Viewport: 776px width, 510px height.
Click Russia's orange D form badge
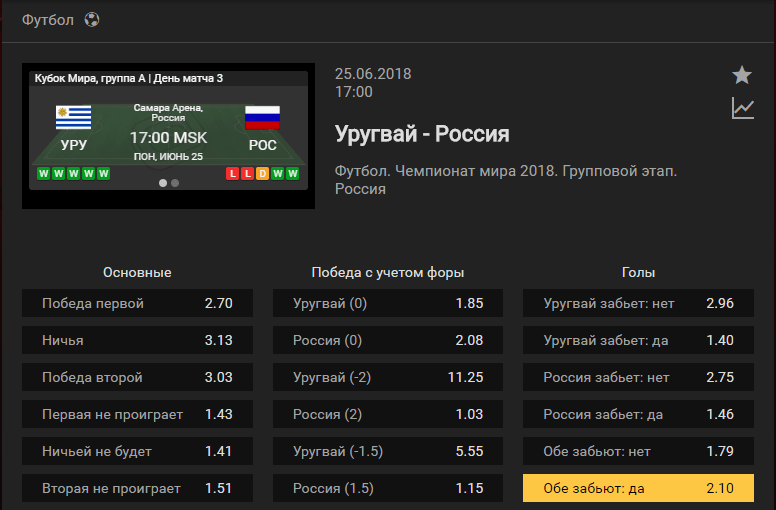pos(262,174)
